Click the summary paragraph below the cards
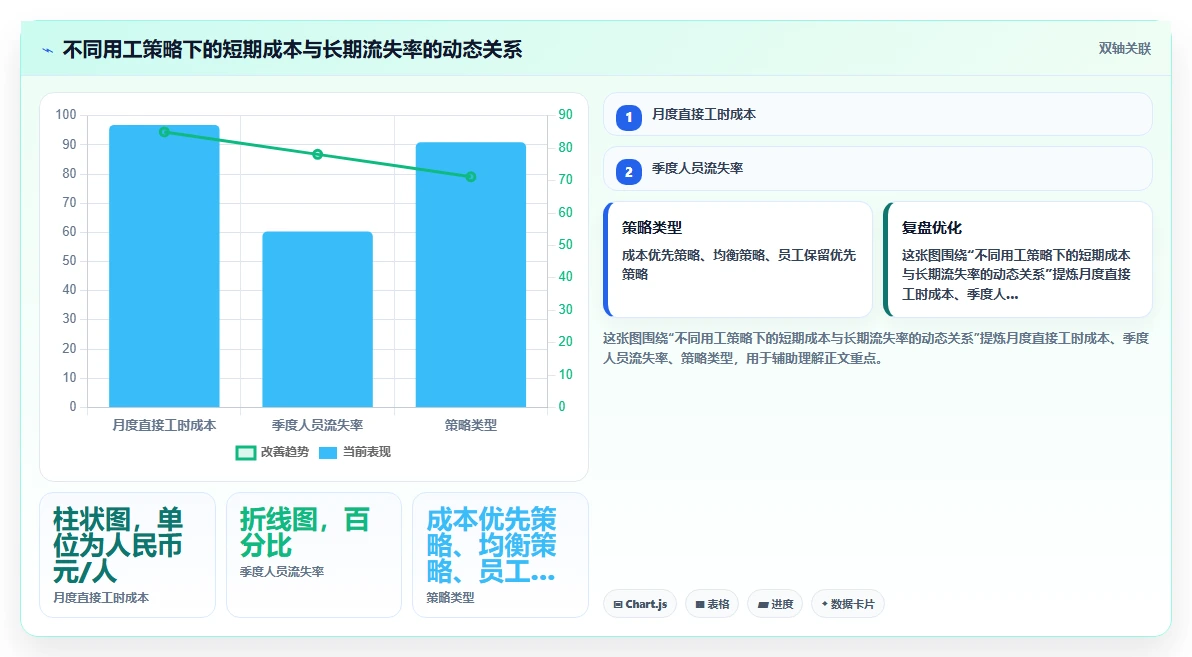The width and height of the screenshot is (1192, 657). pos(876,348)
